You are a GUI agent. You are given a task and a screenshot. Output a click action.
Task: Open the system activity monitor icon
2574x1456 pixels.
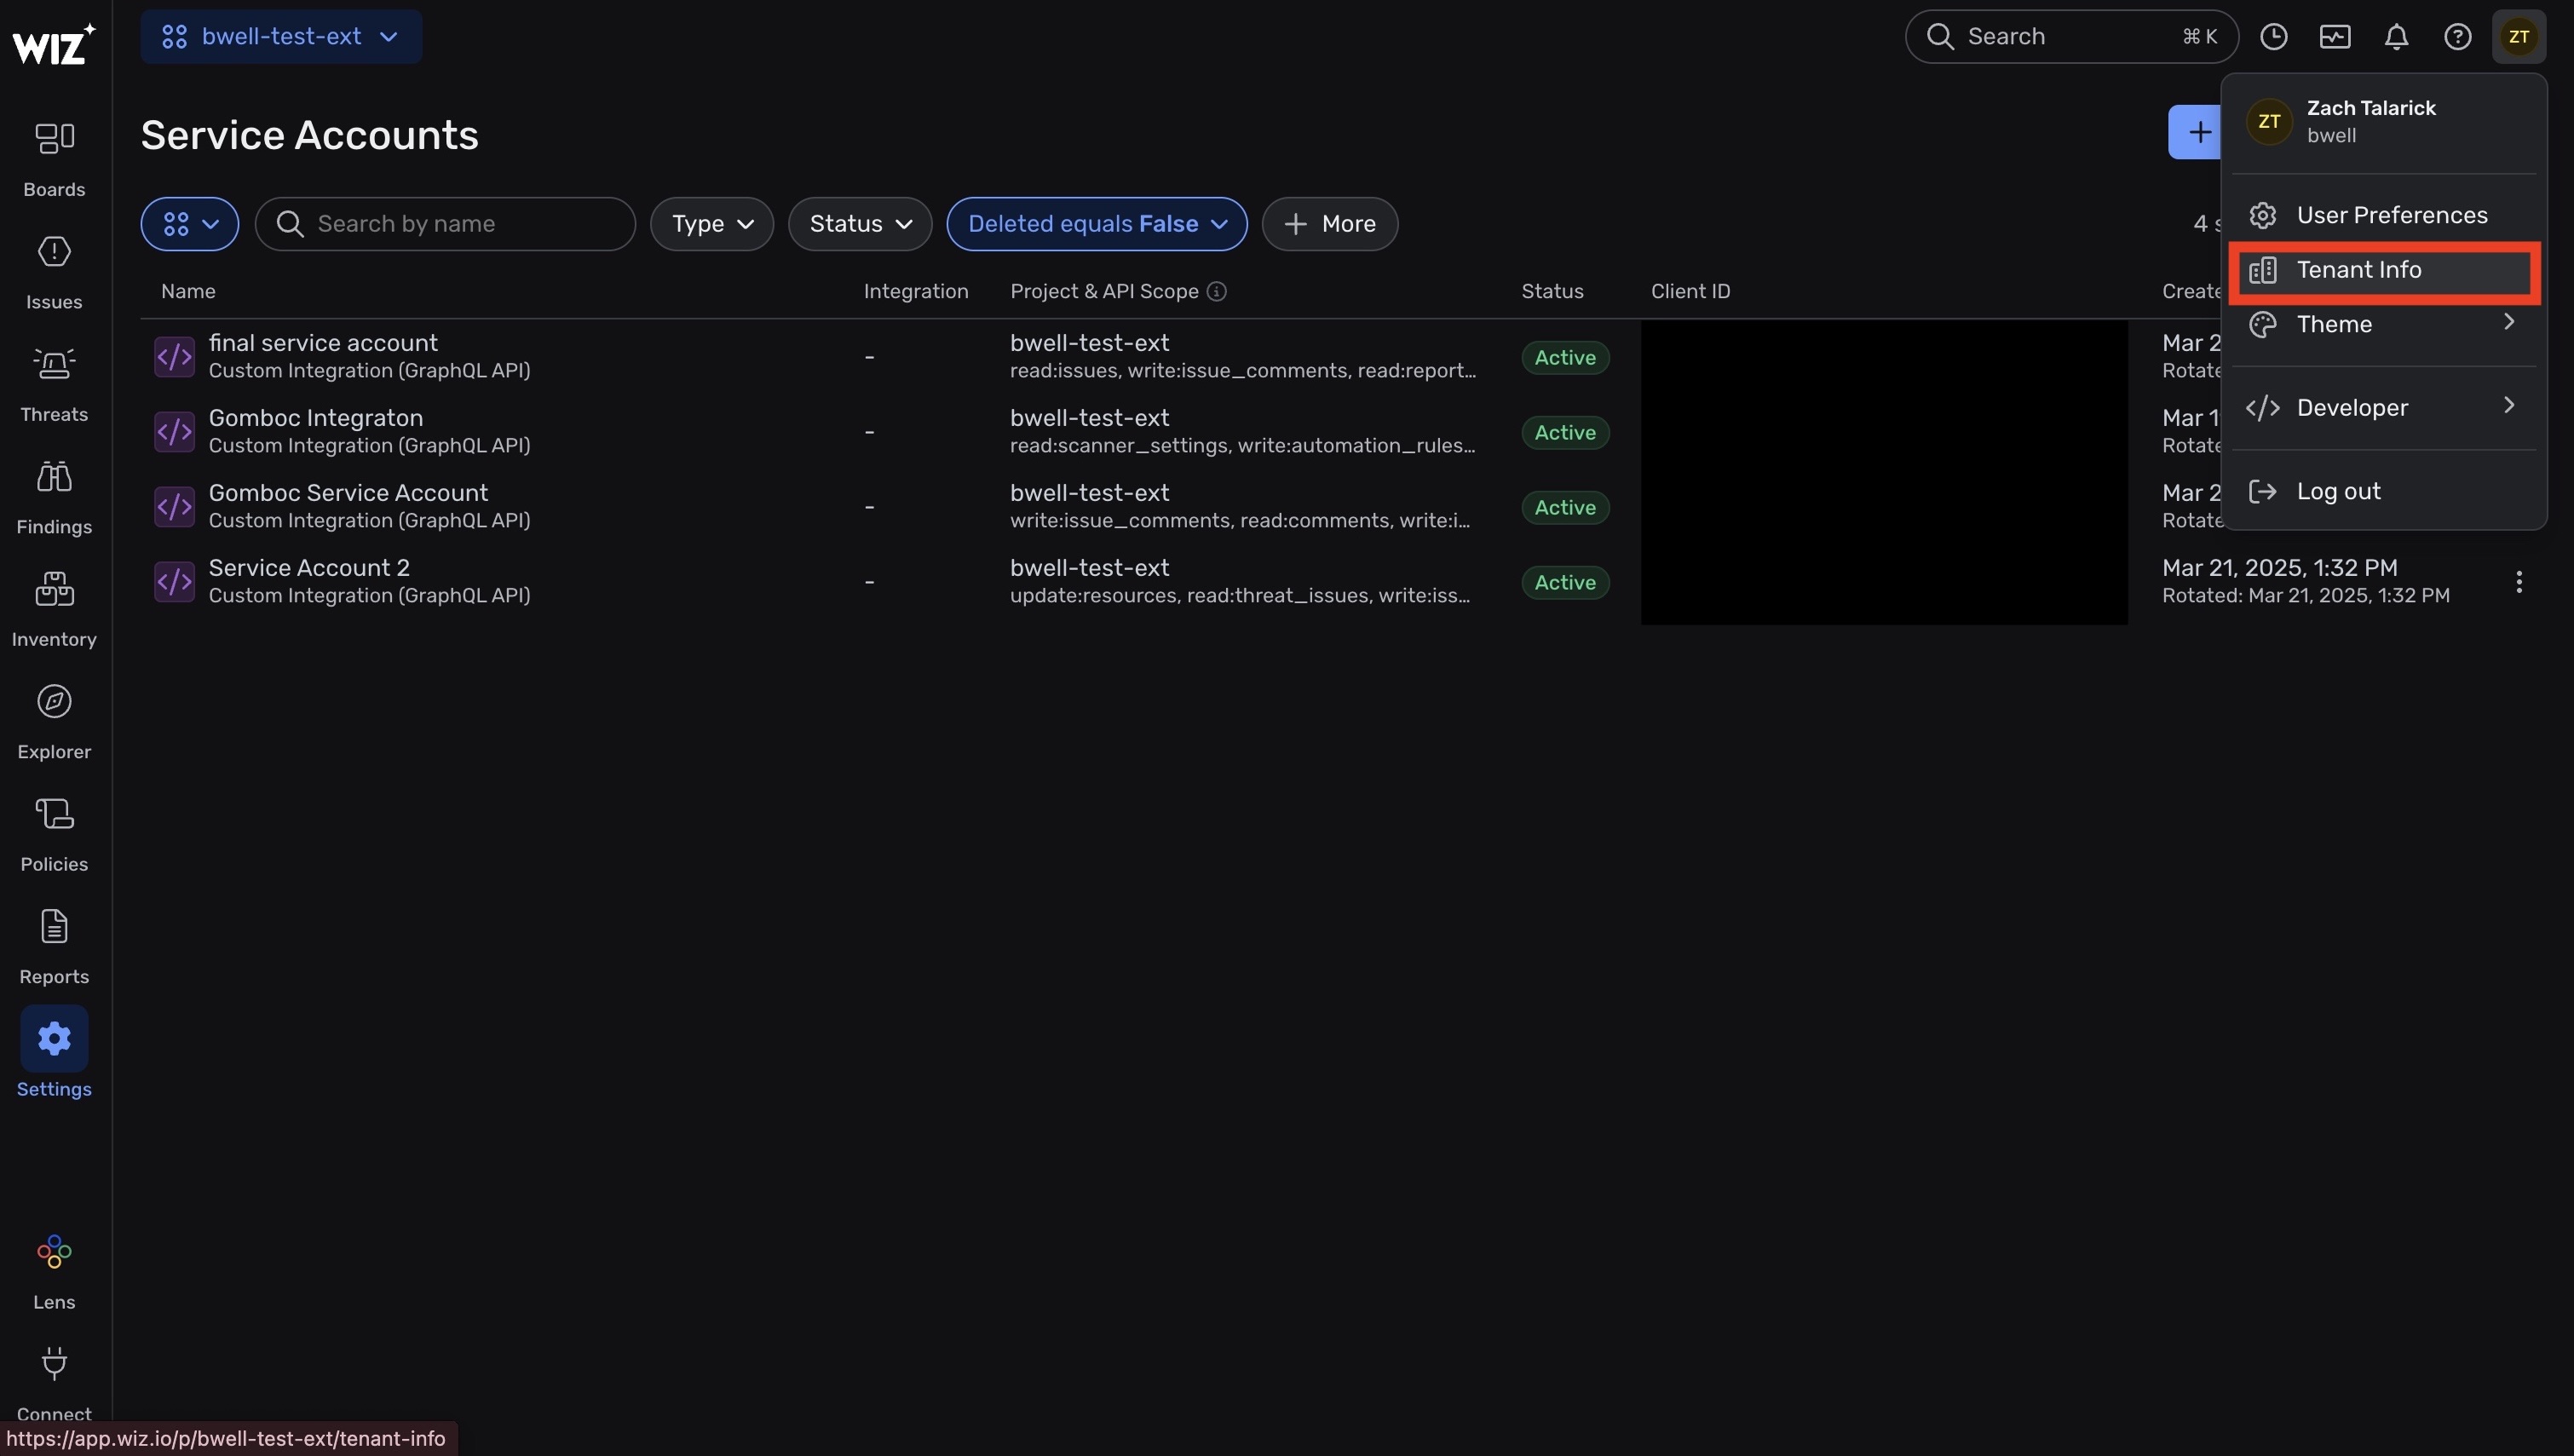click(2335, 37)
